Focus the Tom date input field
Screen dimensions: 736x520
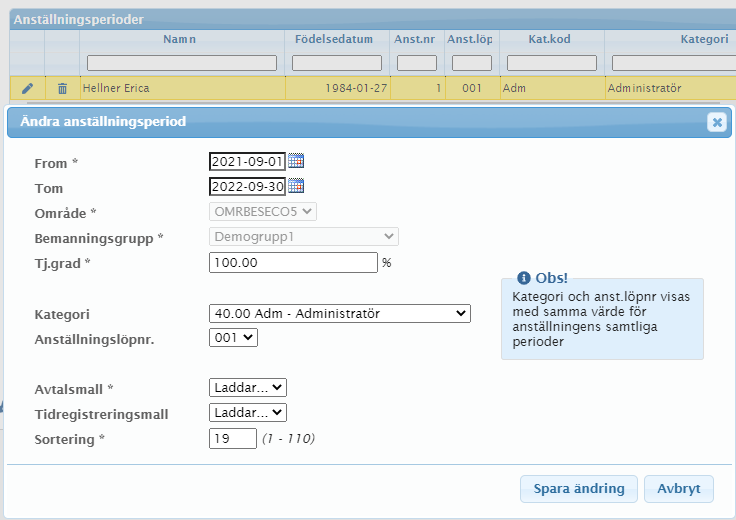pos(246,186)
